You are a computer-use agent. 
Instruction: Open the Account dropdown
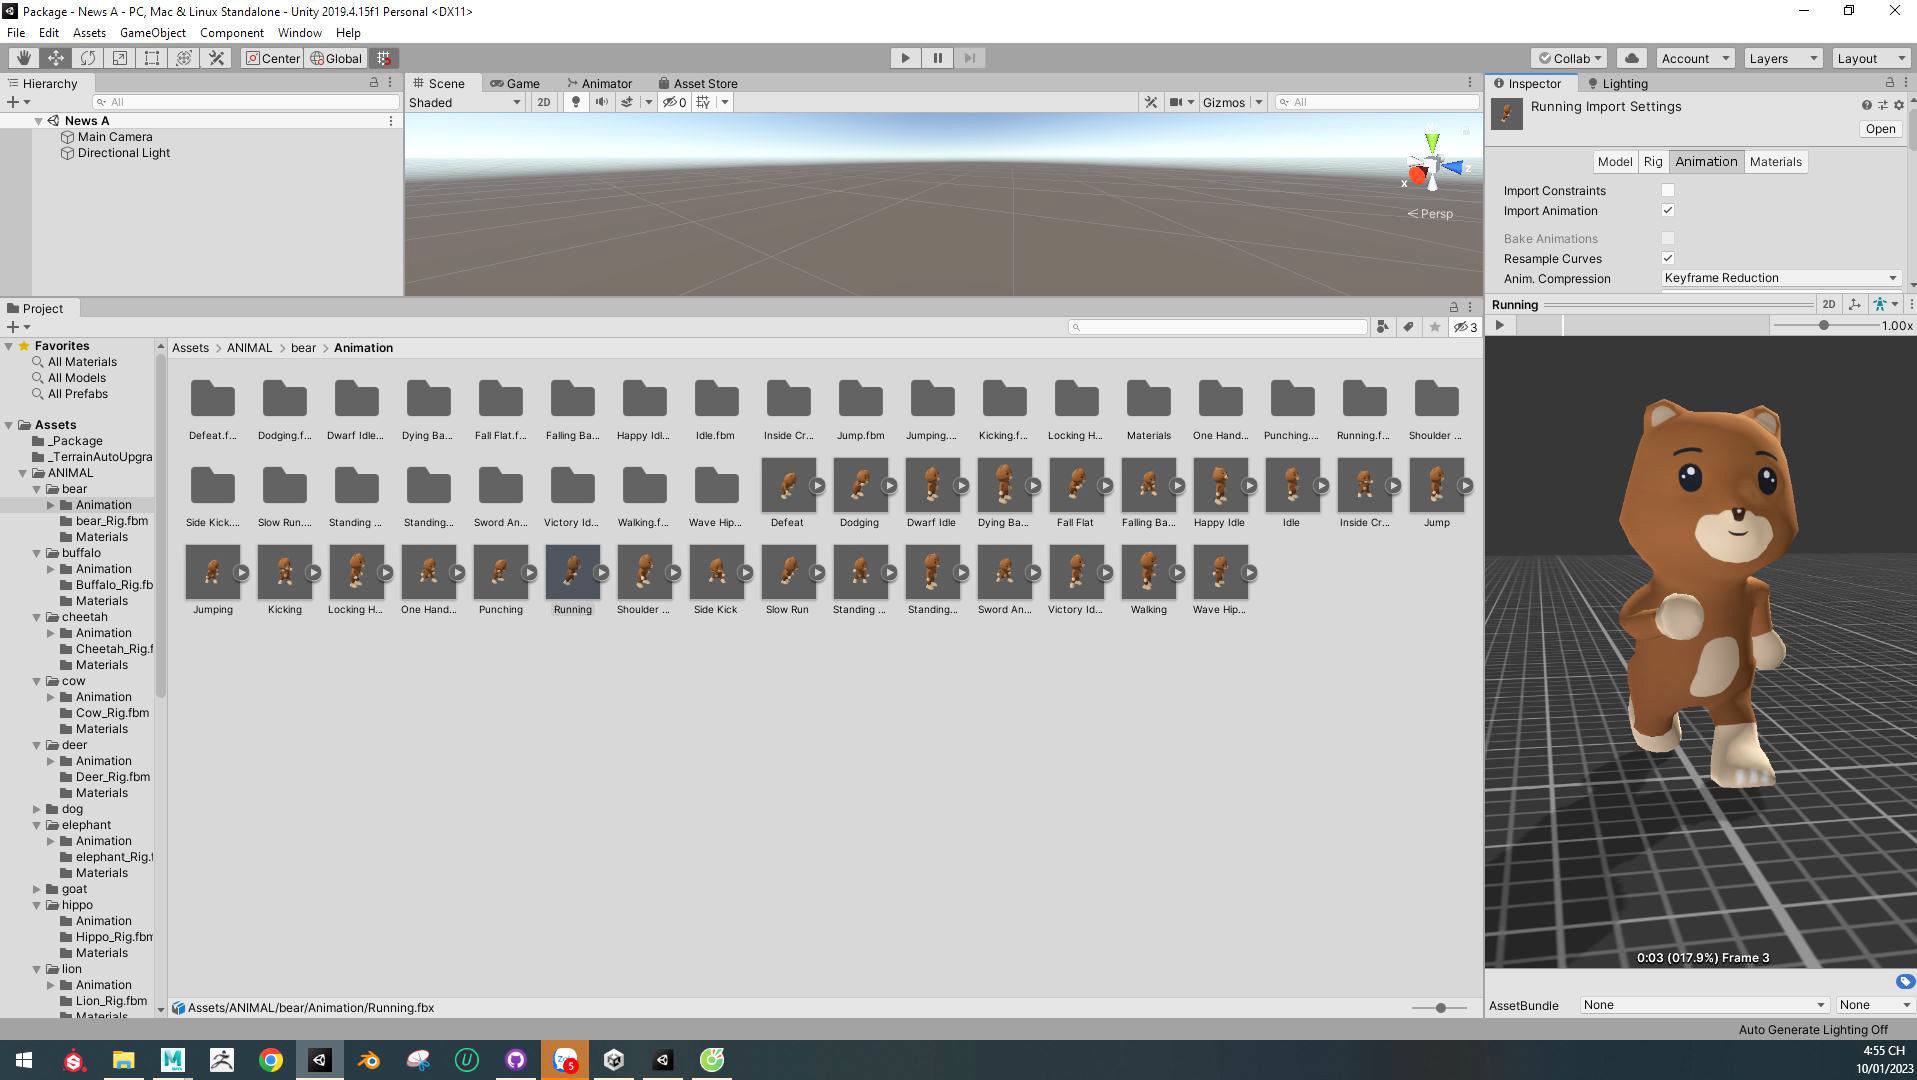(x=1695, y=58)
